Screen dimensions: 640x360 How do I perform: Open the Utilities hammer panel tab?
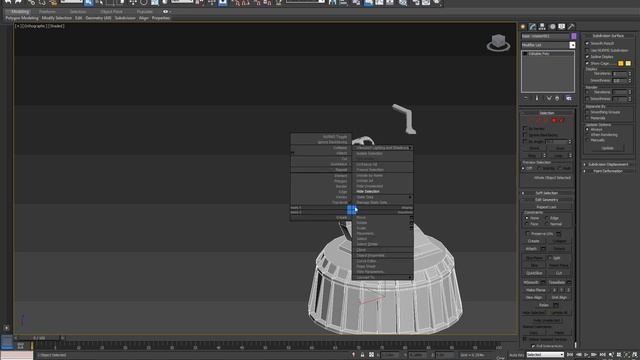[x=571, y=27]
